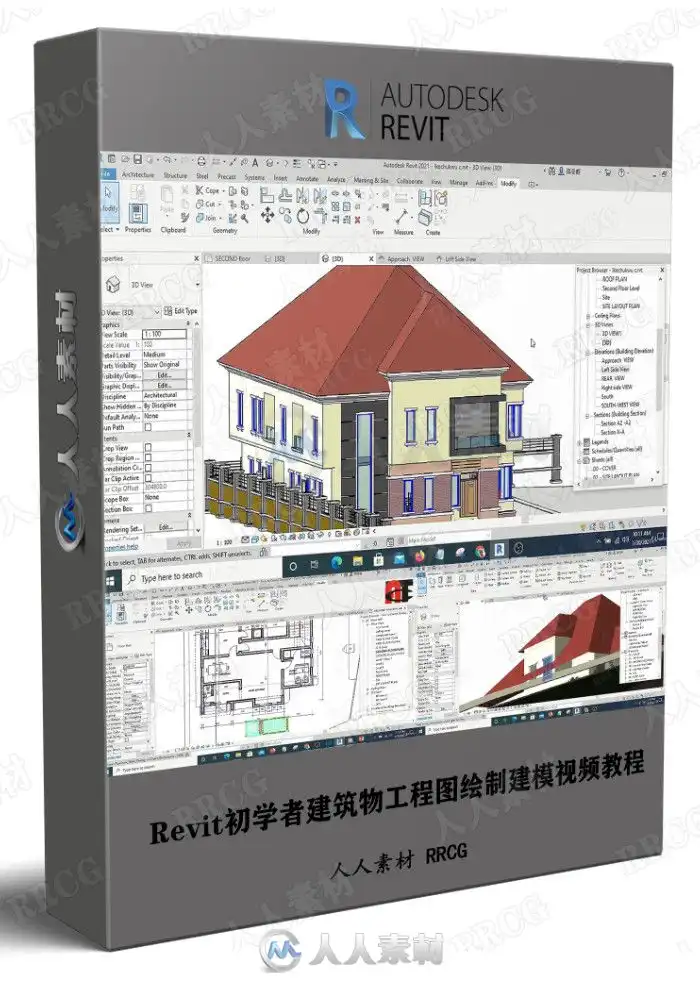Open the Properties help link
The image size is (700, 982).
click(120, 547)
